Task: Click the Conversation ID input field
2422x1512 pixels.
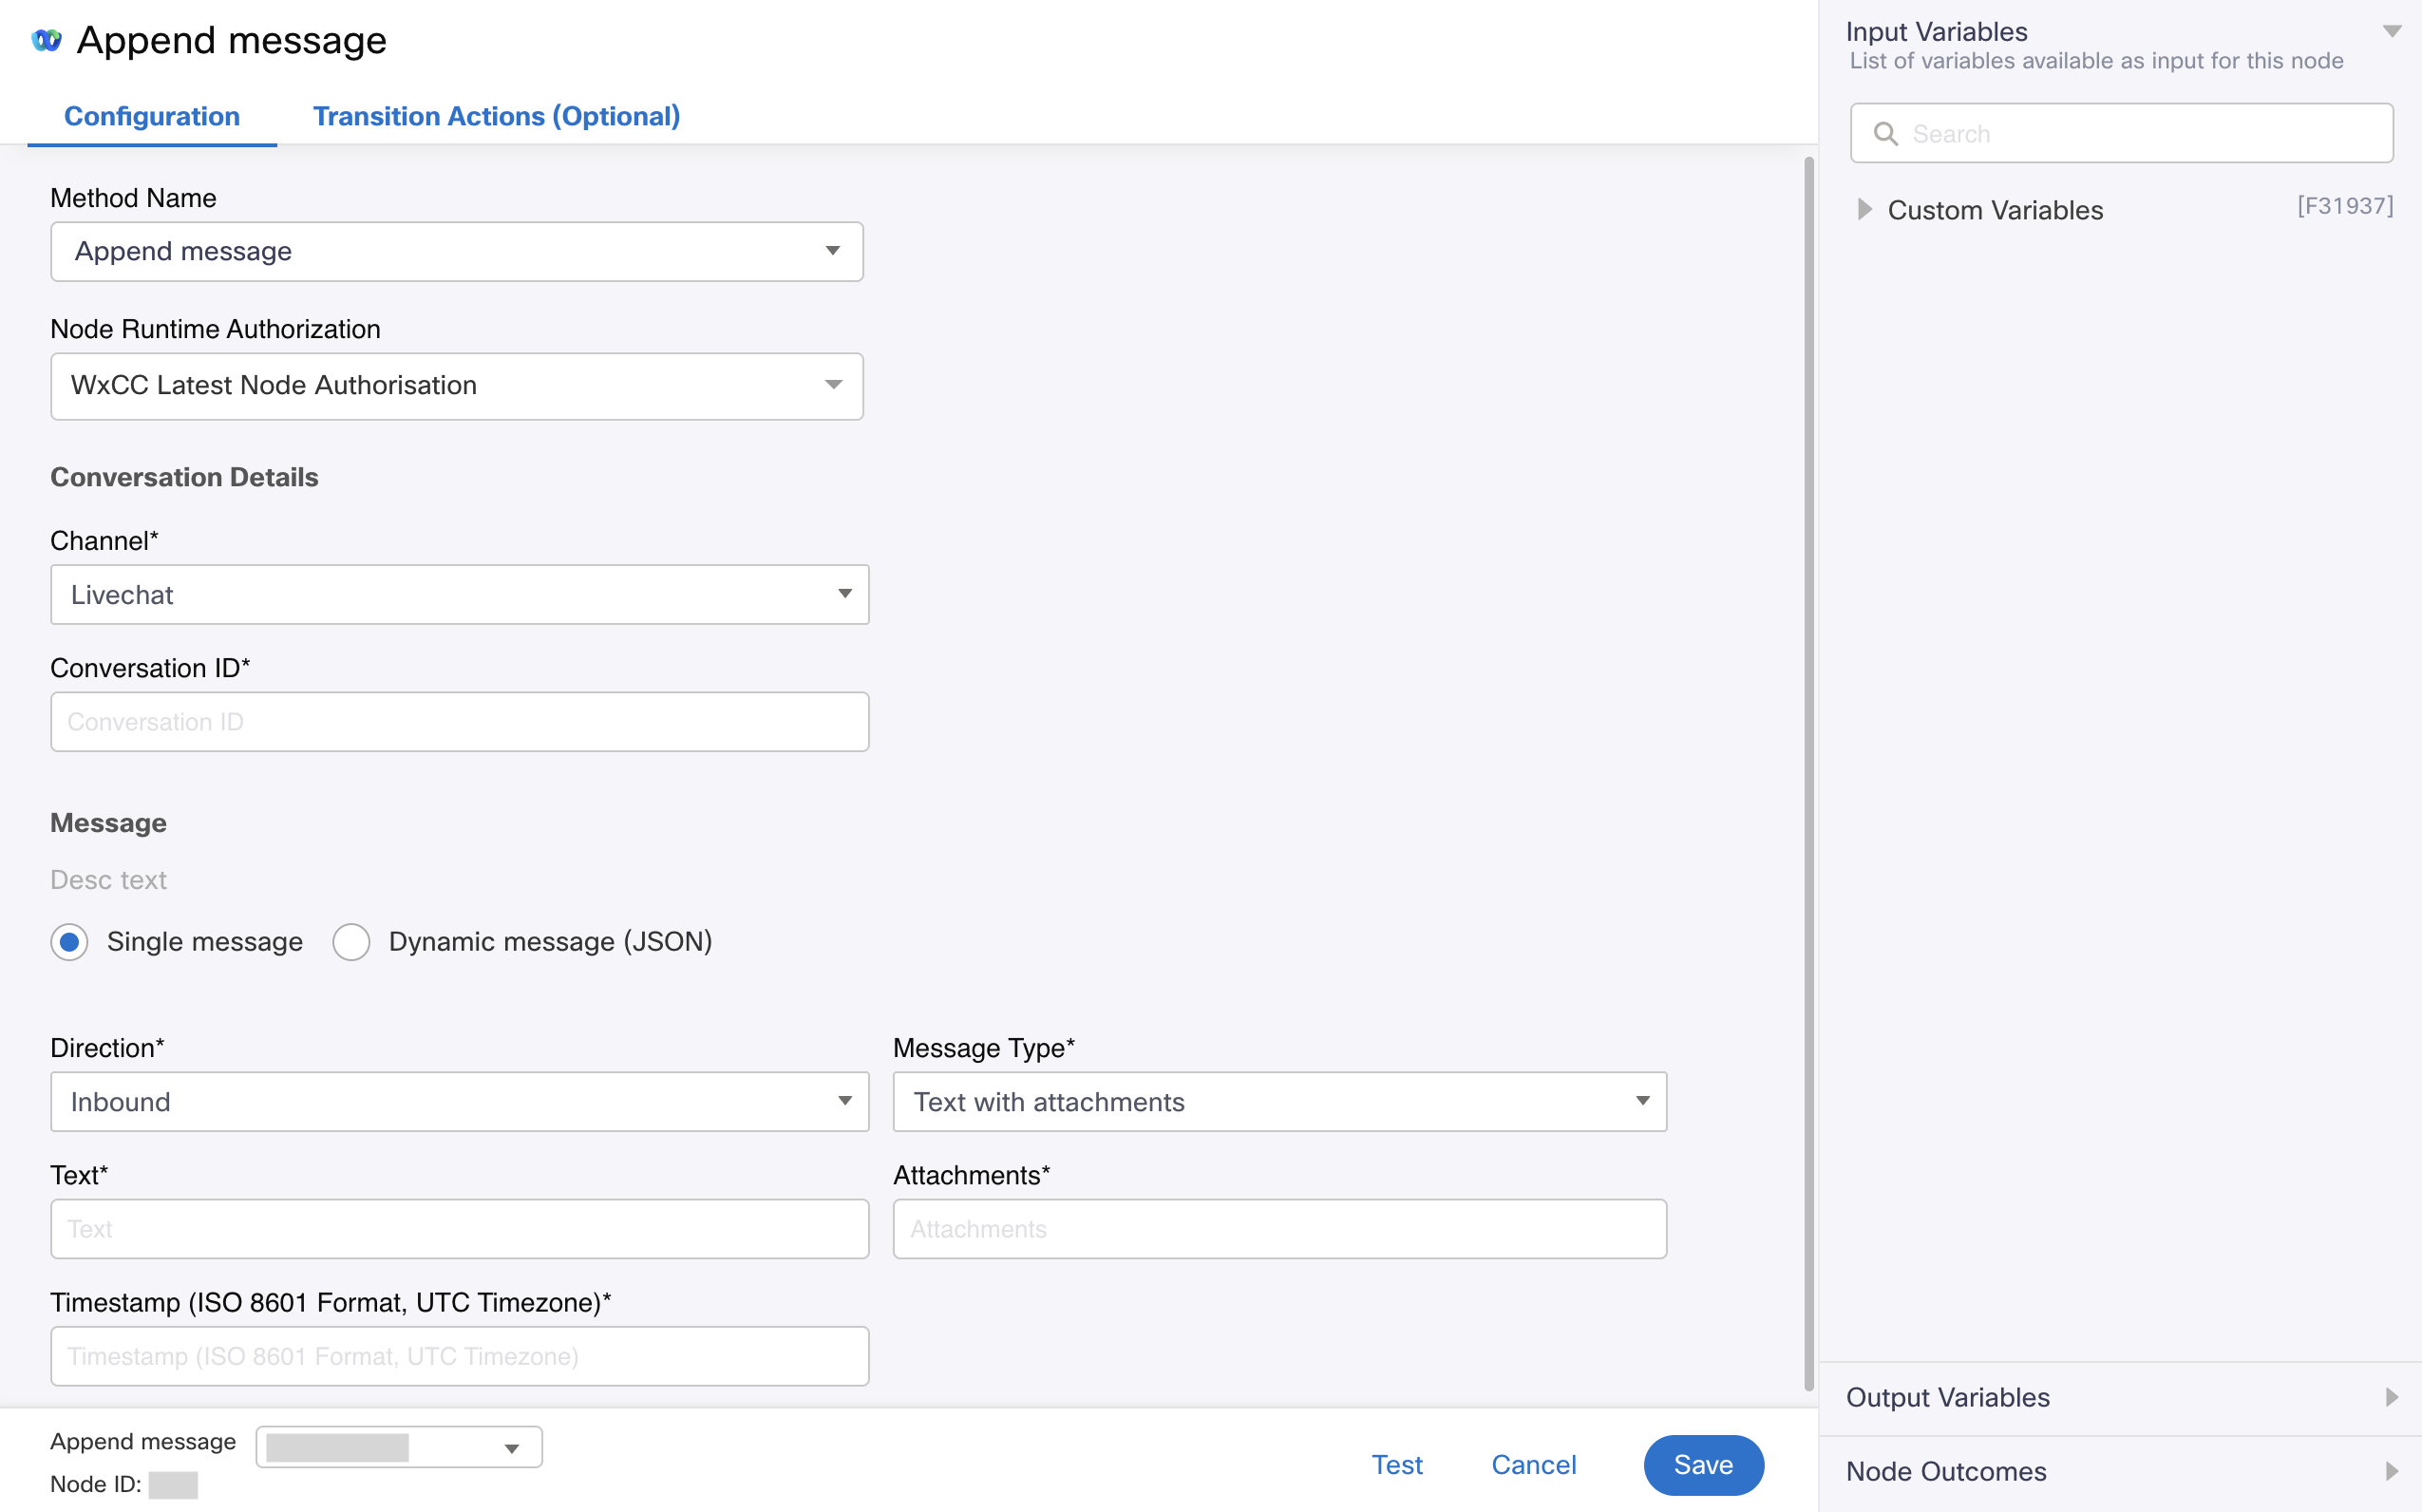Action: point(458,721)
